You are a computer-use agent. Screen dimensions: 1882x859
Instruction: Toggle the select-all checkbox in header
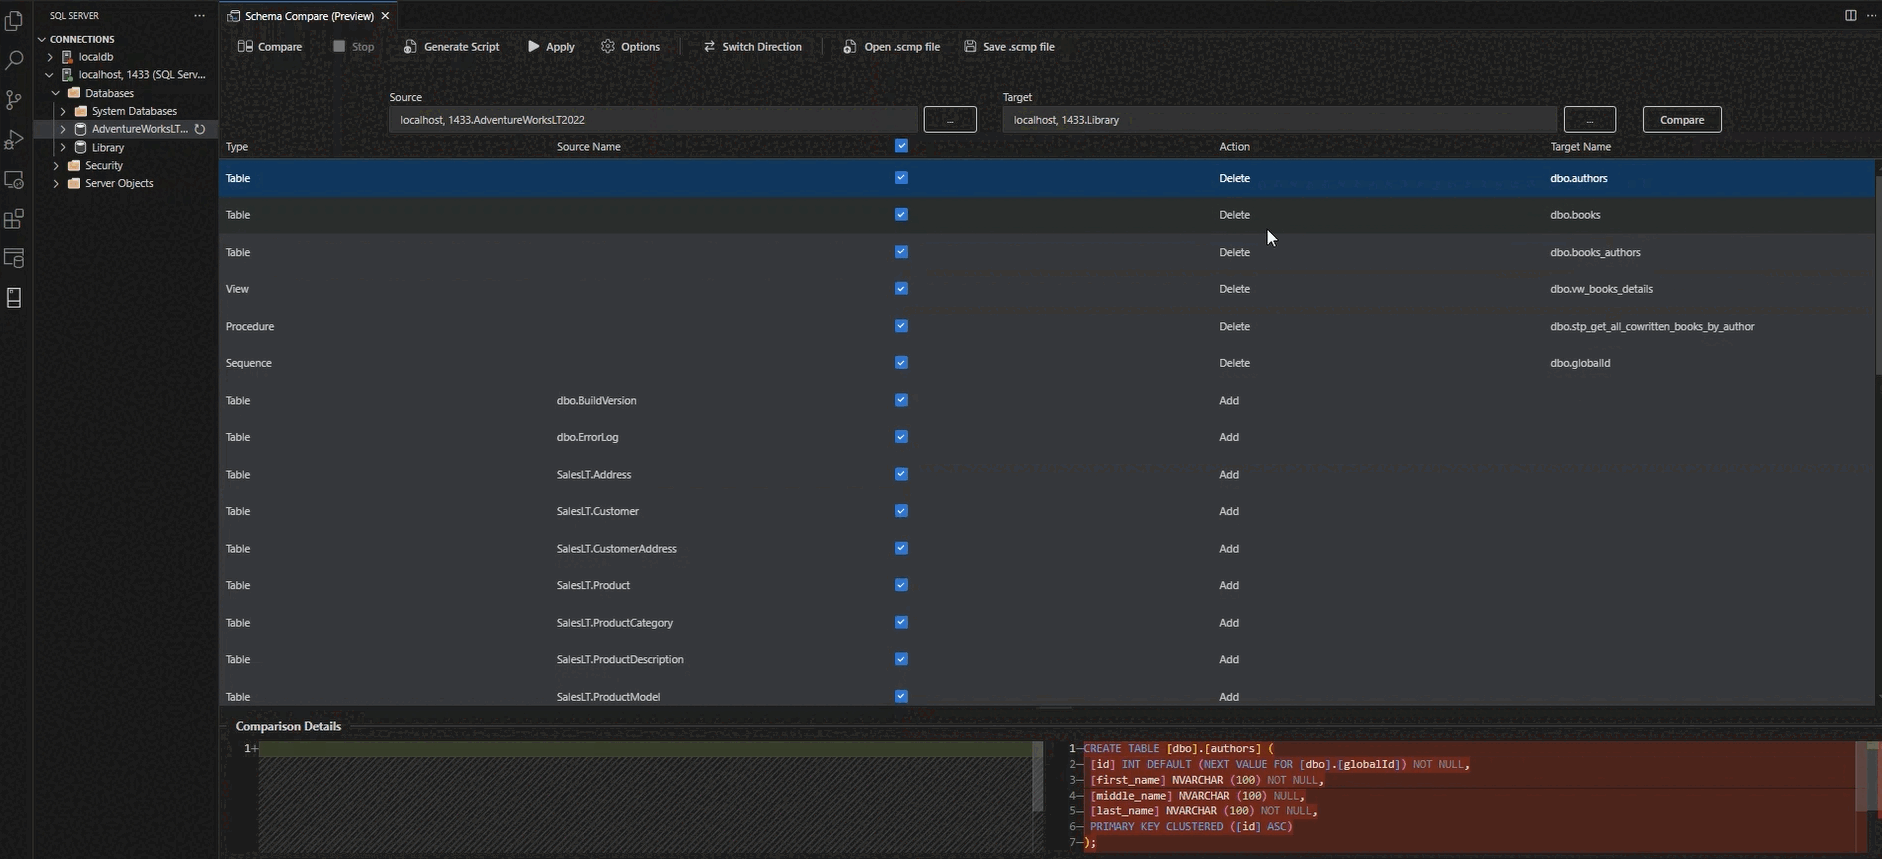[x=901, y=146]
